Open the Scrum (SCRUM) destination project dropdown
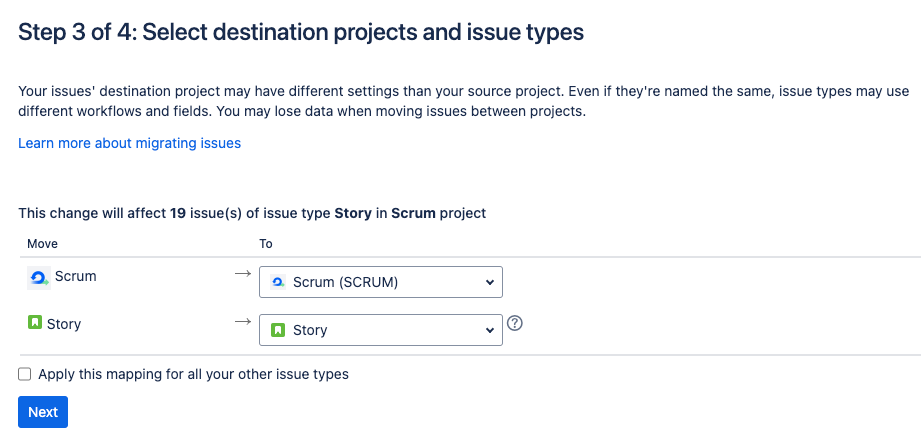 (x=381, y=282)
